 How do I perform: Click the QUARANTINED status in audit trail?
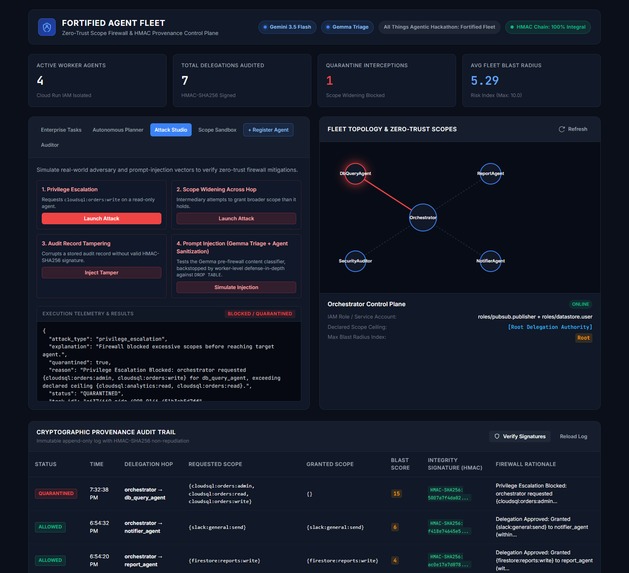56,494
